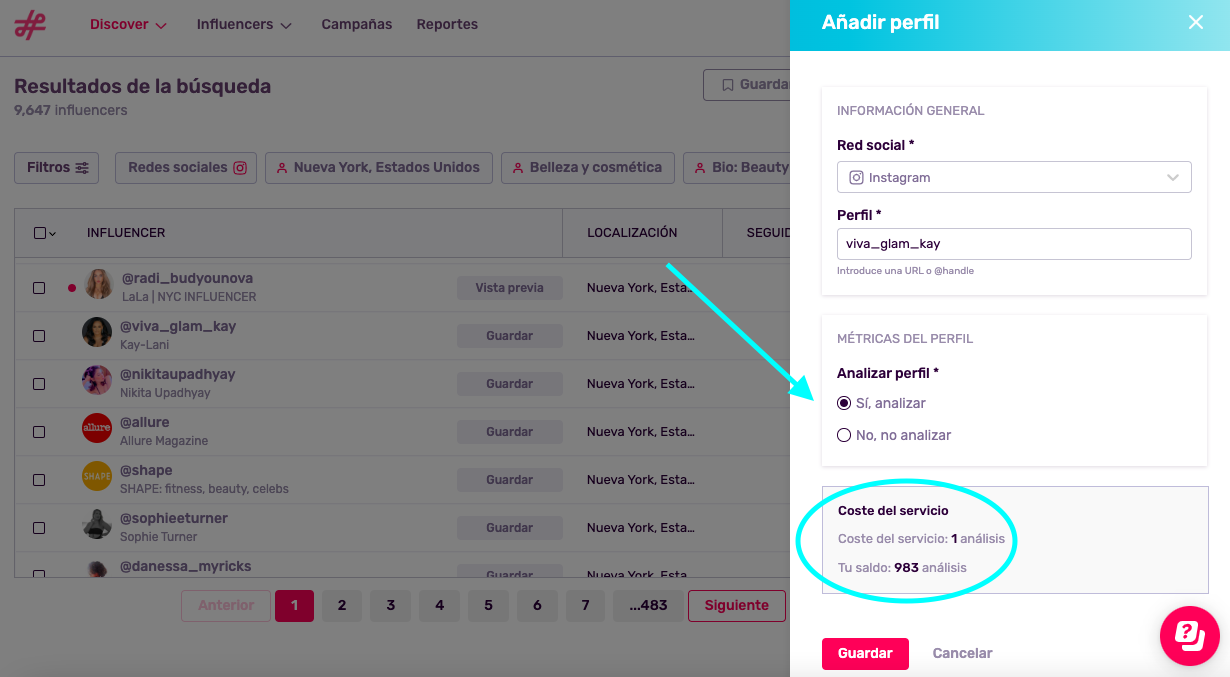The image size is (1230, 677).
Task: Open the Reportes section
Action: point(447,24)
